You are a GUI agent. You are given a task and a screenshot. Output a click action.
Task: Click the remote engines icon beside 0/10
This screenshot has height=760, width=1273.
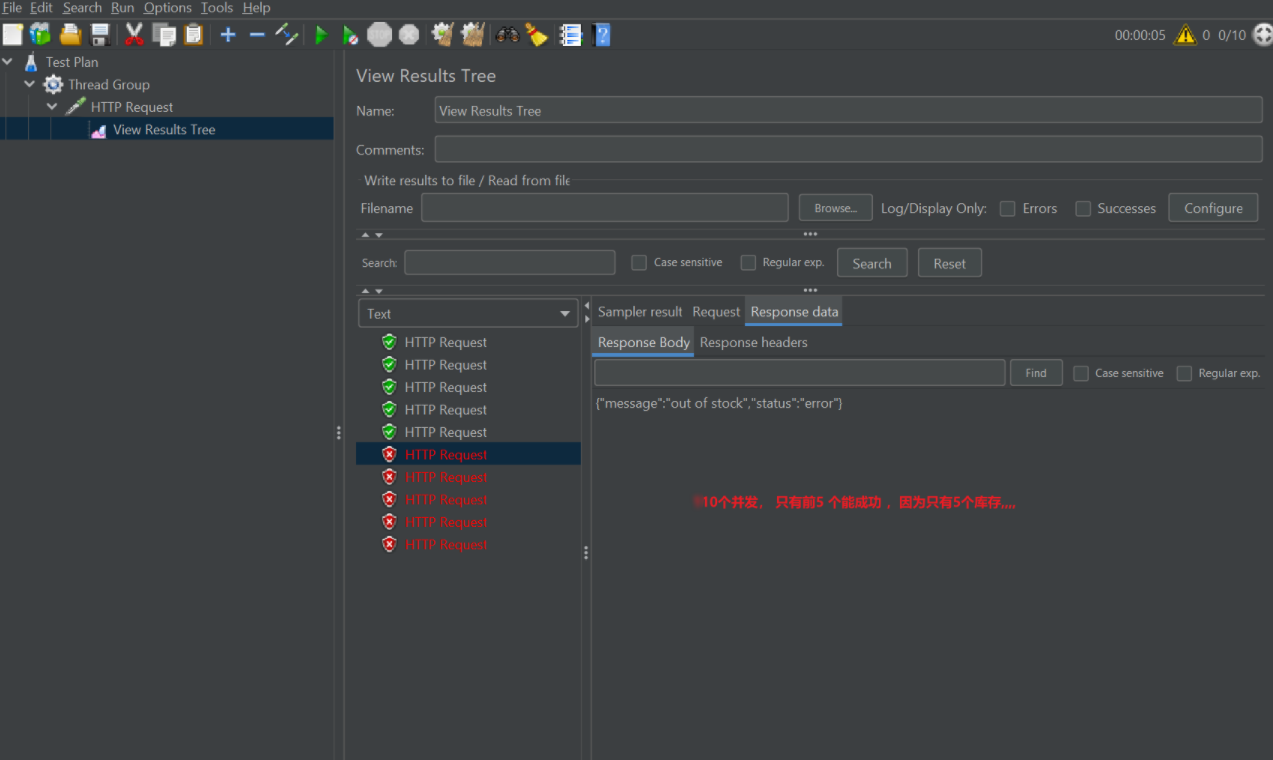click(x=1262, y=35)
